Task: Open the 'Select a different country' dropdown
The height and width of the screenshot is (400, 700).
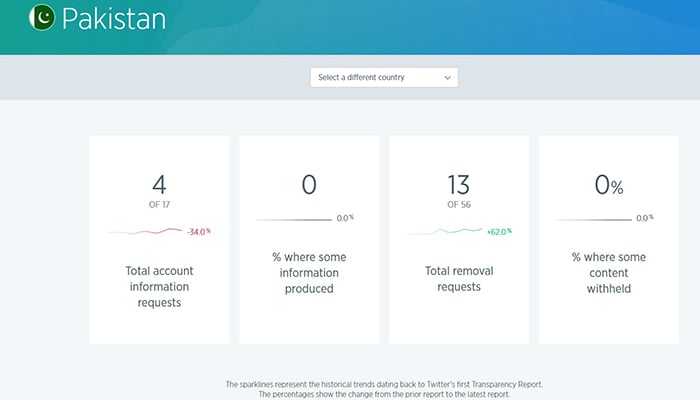Action: tap(384, 77)
